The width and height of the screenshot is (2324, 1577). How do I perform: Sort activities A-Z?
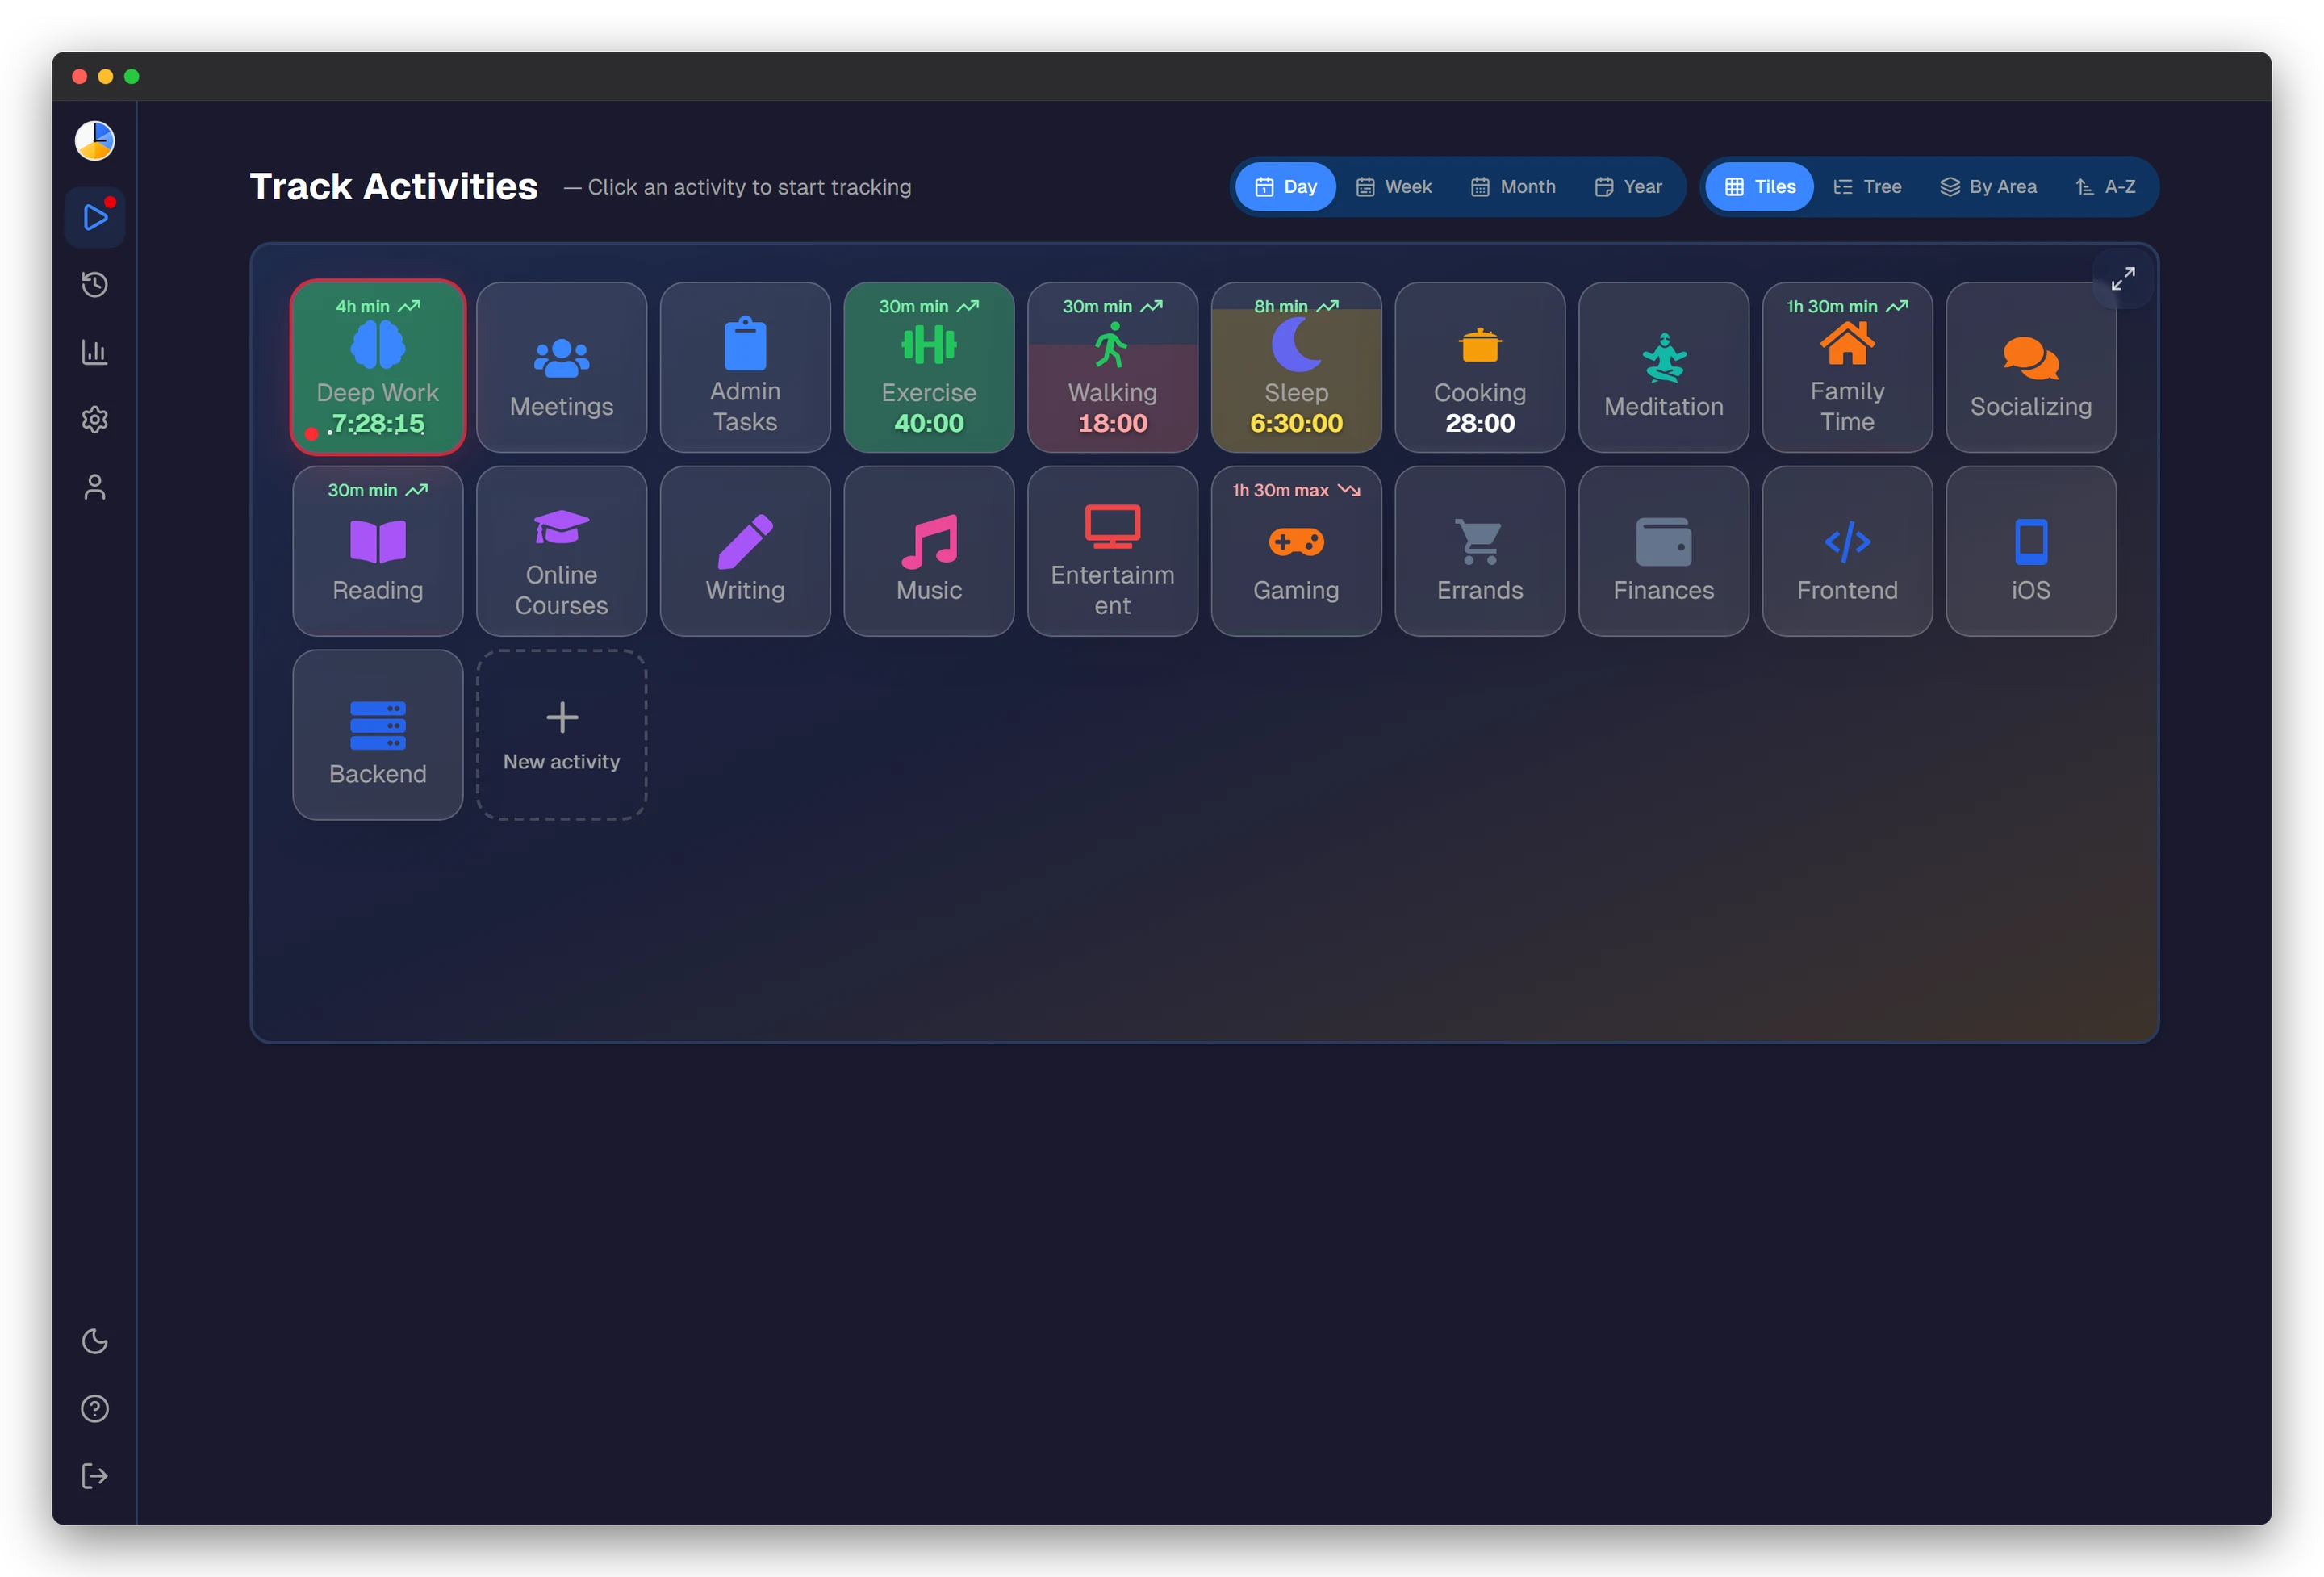(x=2105, y=187)
